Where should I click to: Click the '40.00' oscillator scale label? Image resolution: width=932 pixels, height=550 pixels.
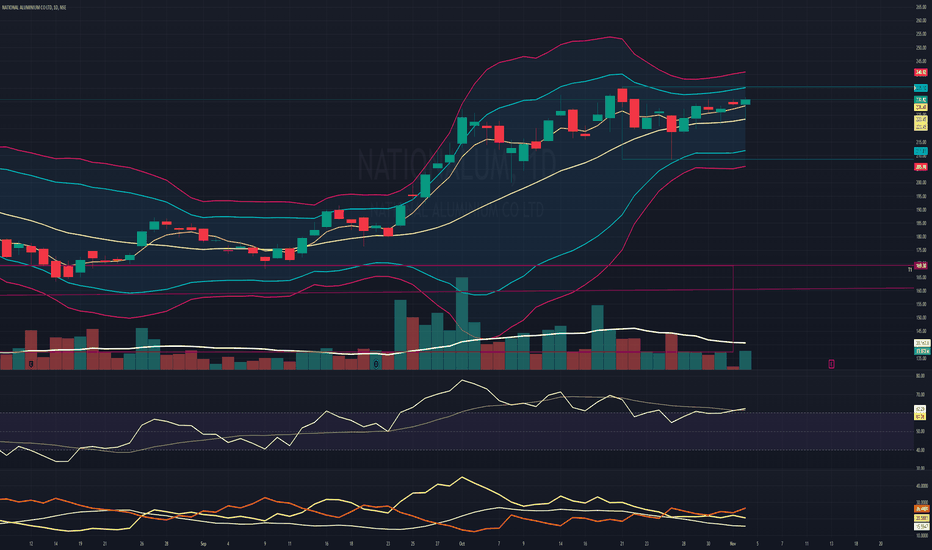(x=921, y=450)
